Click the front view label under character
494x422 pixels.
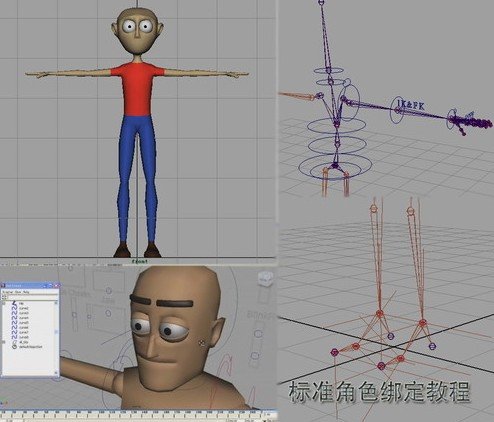tap(139, 262)
